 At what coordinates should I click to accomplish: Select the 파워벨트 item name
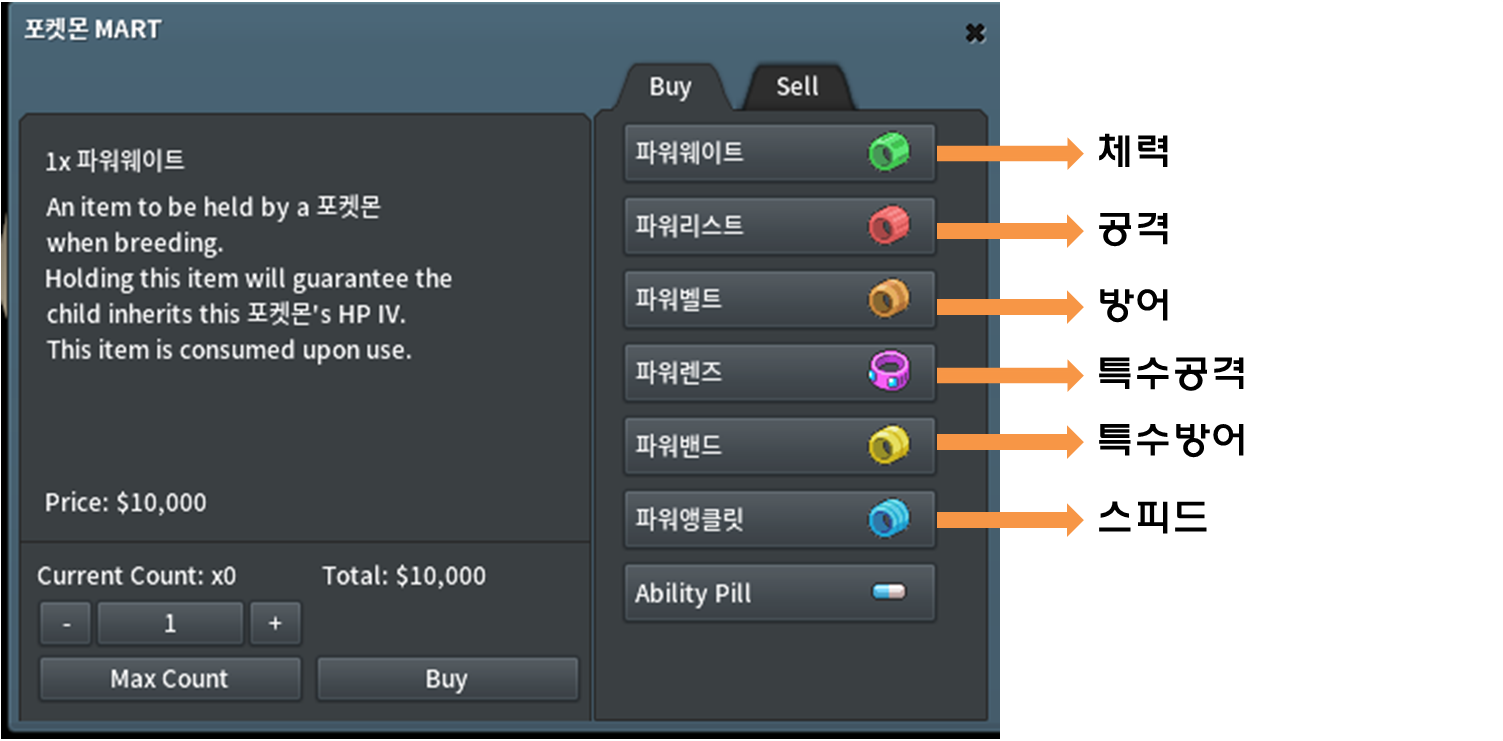tap(678, 300)
